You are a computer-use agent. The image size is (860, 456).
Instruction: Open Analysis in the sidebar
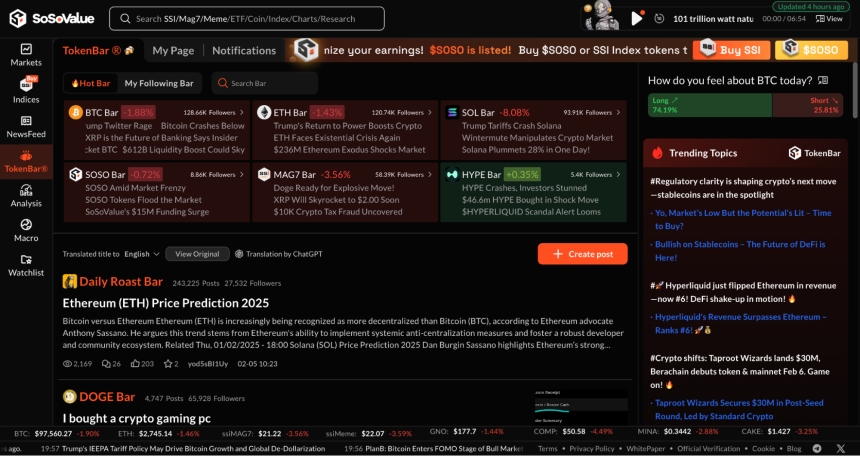26,196
